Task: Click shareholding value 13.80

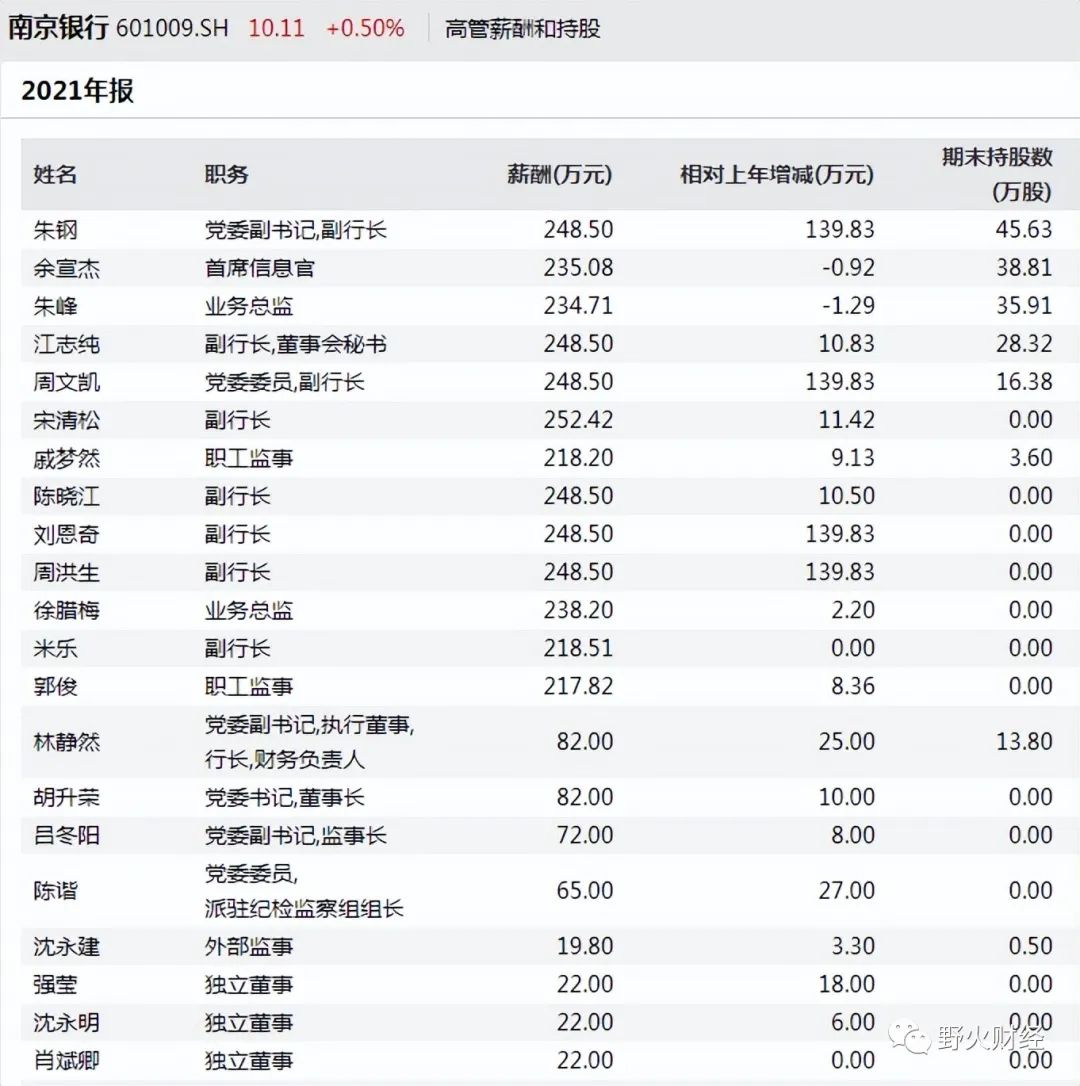Action: tap(1025, 742)
